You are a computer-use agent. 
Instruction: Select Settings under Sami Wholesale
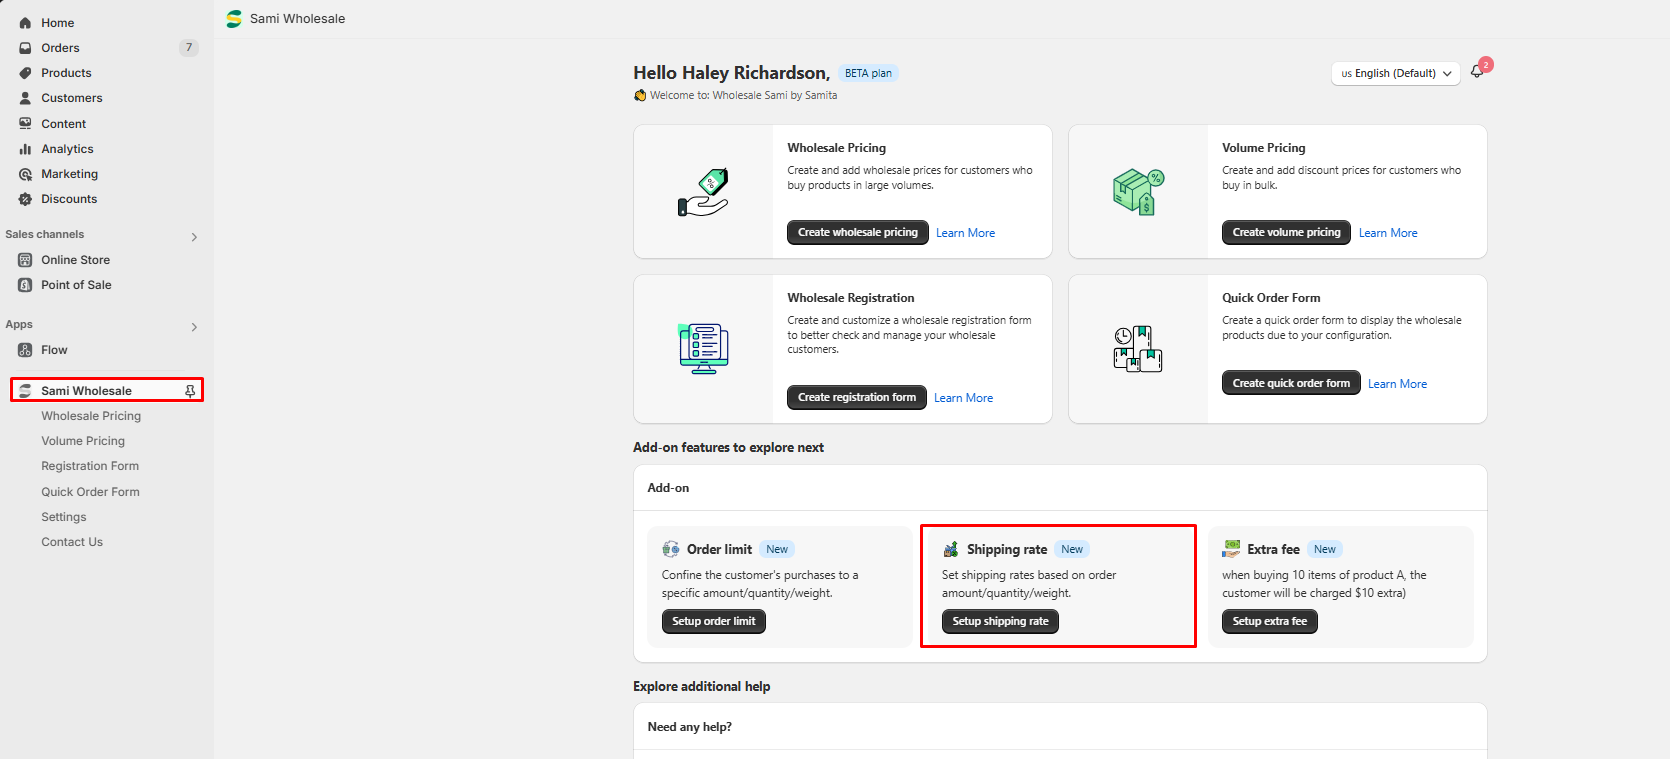[64, 517]
